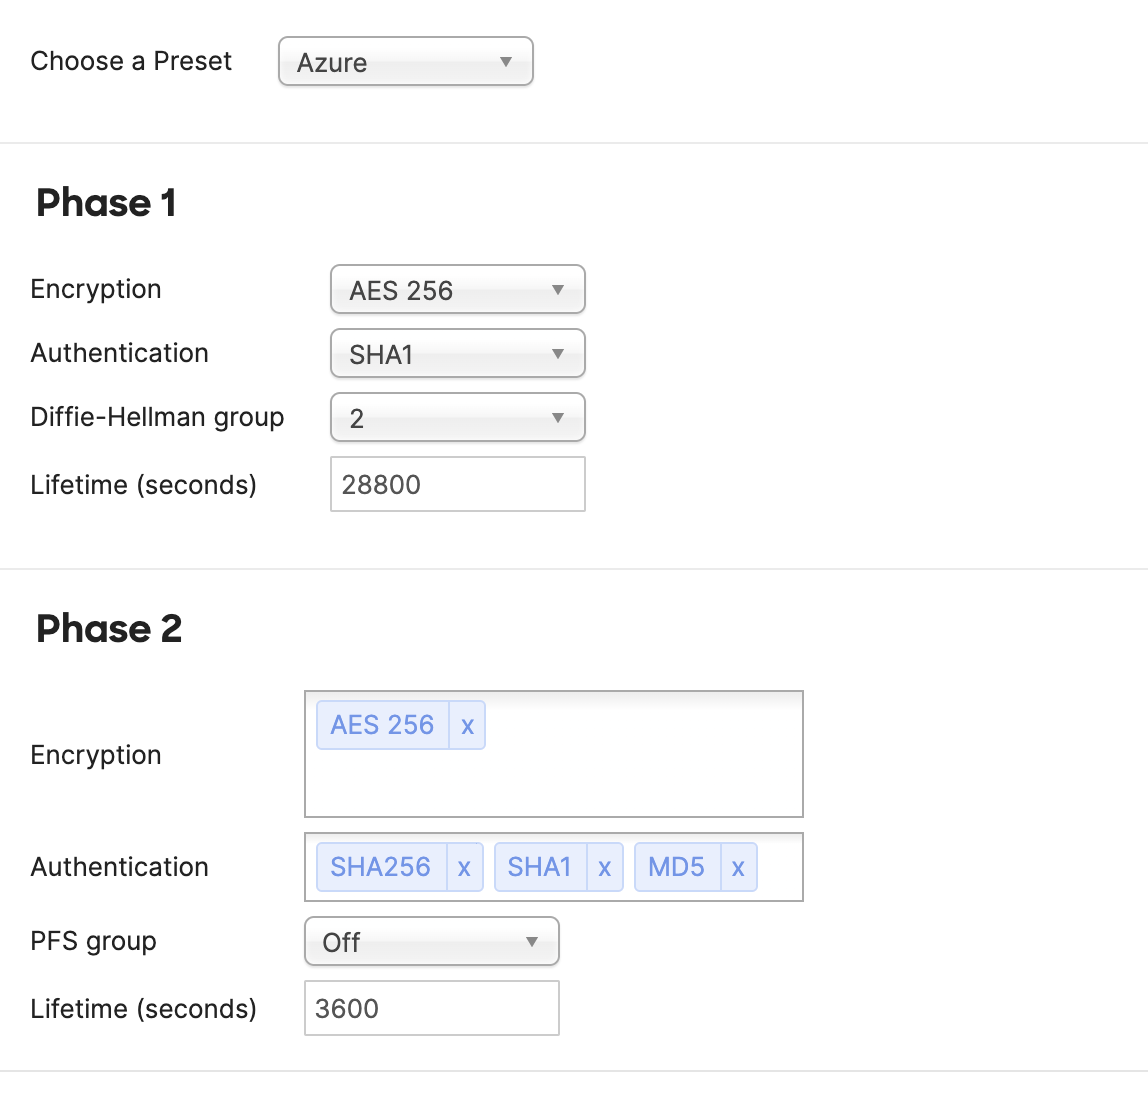Open the PFS group dropdown
This screenshot has height=1096, width=1148.
(431, 942)
